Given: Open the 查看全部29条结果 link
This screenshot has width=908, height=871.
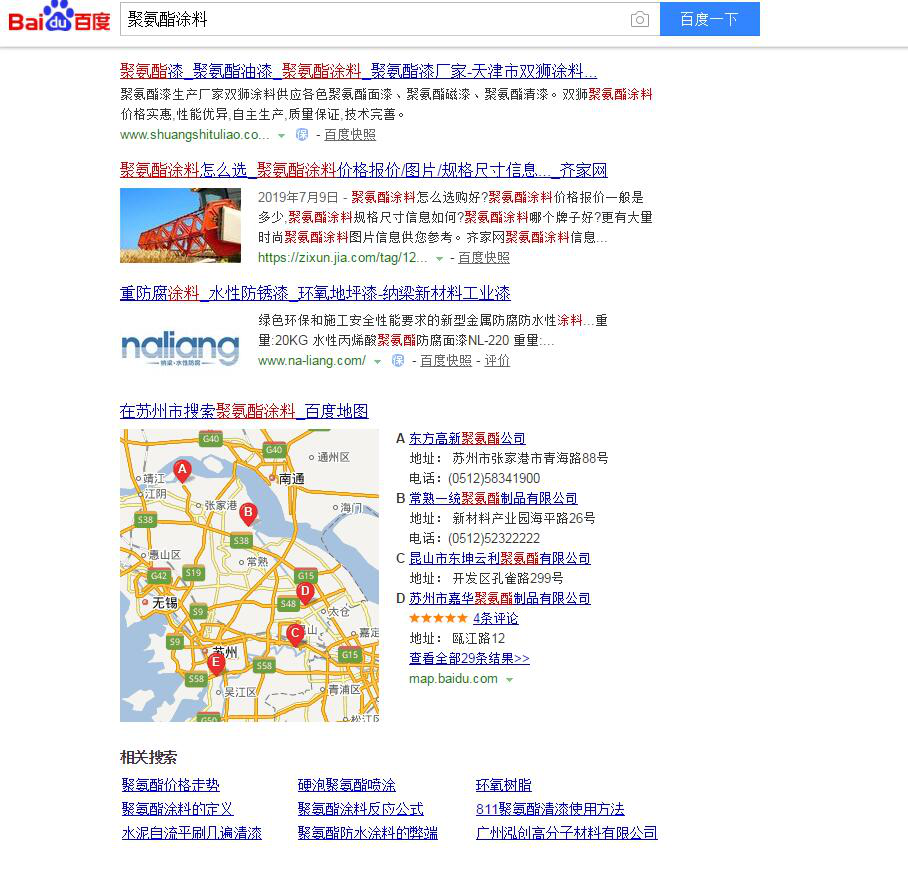Looking at the screenshot, I should 469,659.
